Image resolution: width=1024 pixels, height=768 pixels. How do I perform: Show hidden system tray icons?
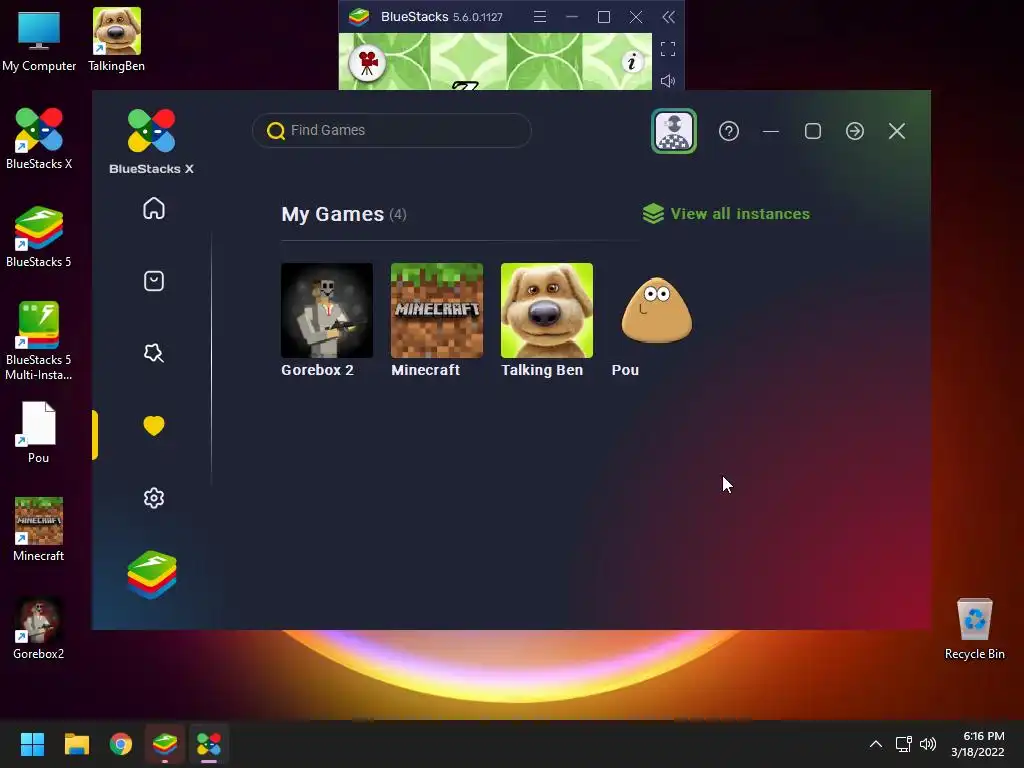tap(876, 744)
